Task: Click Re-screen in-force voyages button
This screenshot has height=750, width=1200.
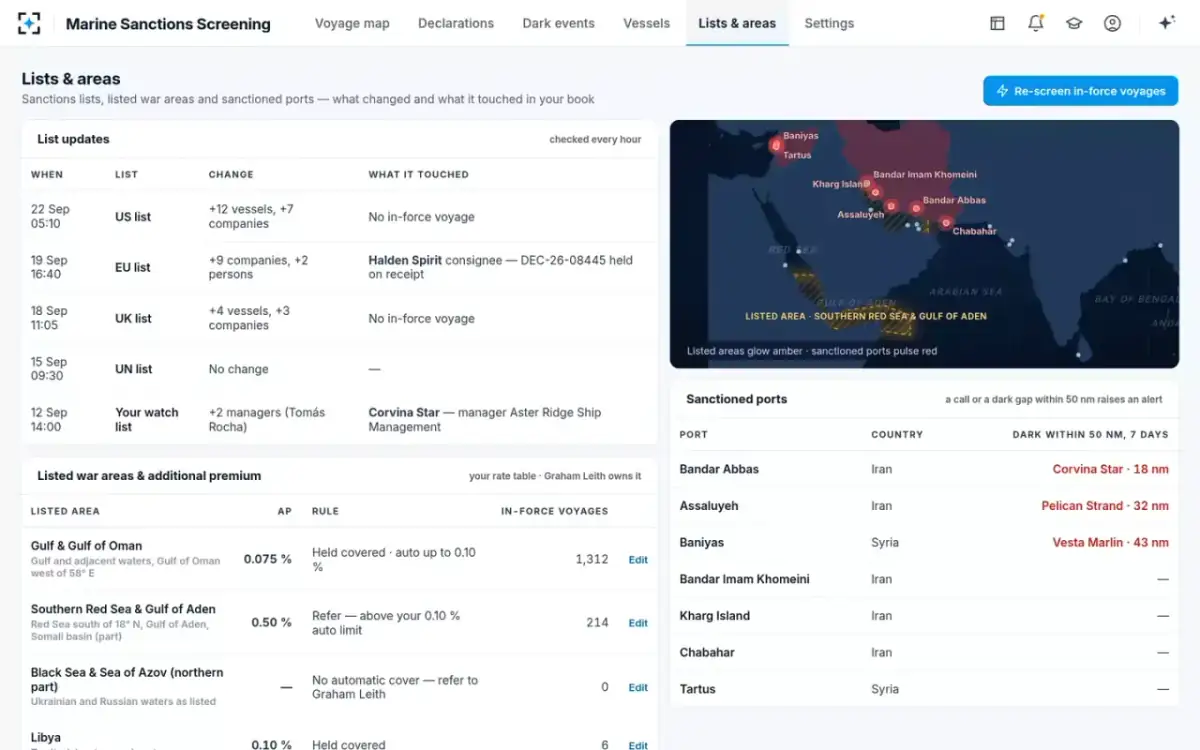Action: [1081, 91]
